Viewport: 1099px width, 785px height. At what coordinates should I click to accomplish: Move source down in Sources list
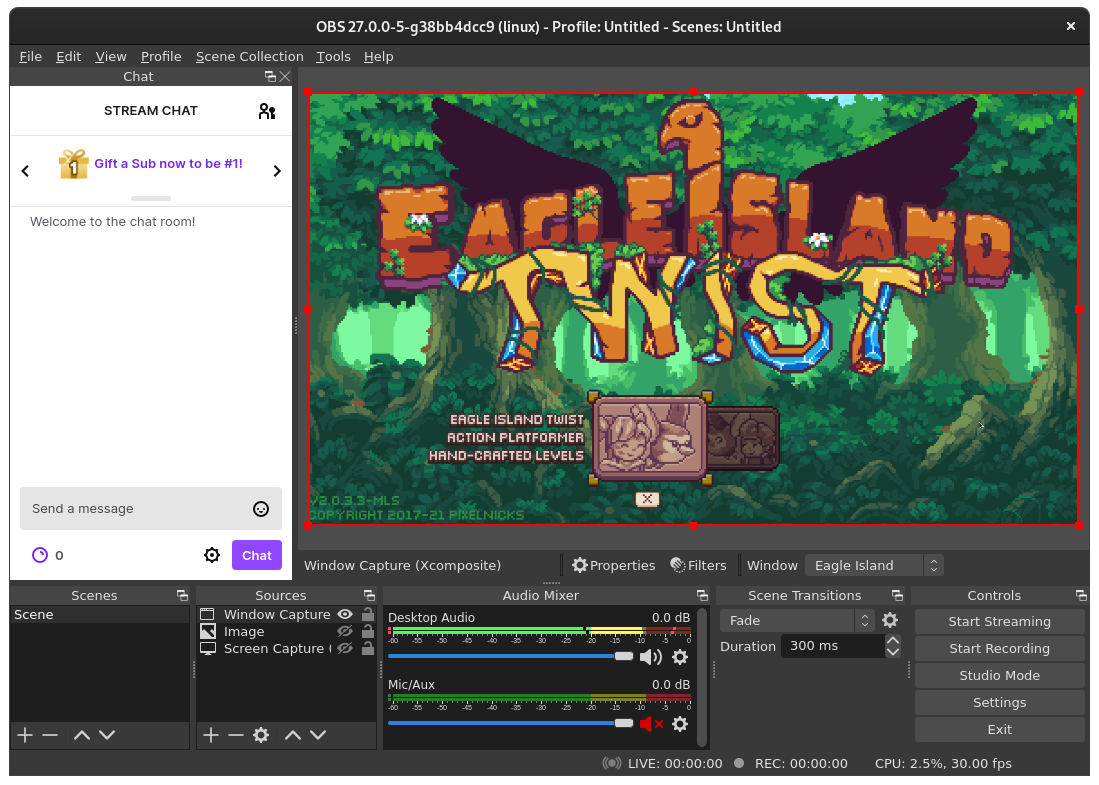click(318, 735)
